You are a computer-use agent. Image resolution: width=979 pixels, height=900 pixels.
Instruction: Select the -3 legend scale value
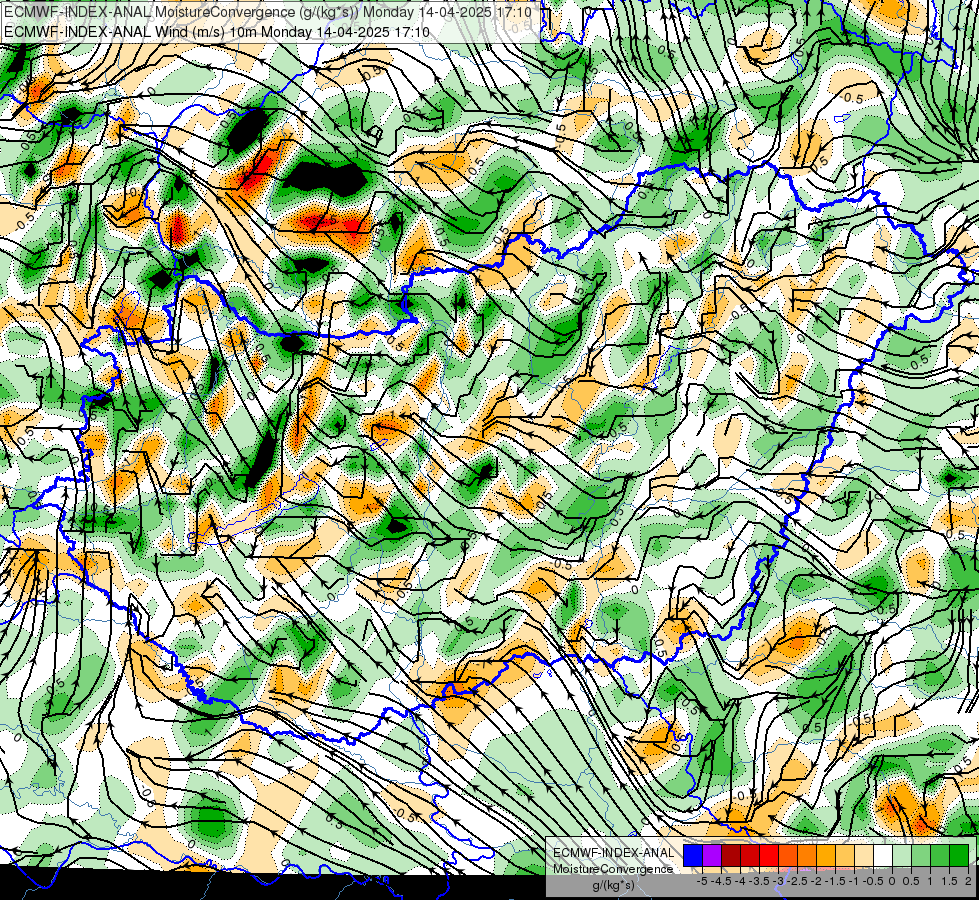pyautogui.click(x=779, y=881)
